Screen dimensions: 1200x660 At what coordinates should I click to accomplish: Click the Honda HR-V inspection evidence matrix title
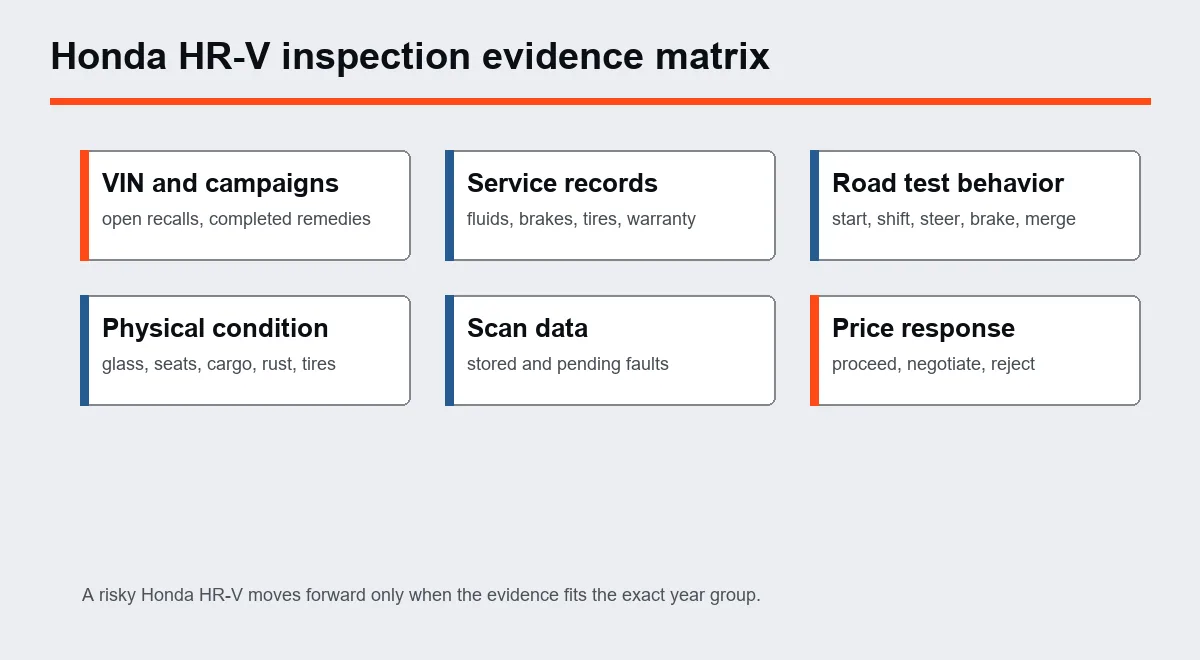[x=410, y=57]
